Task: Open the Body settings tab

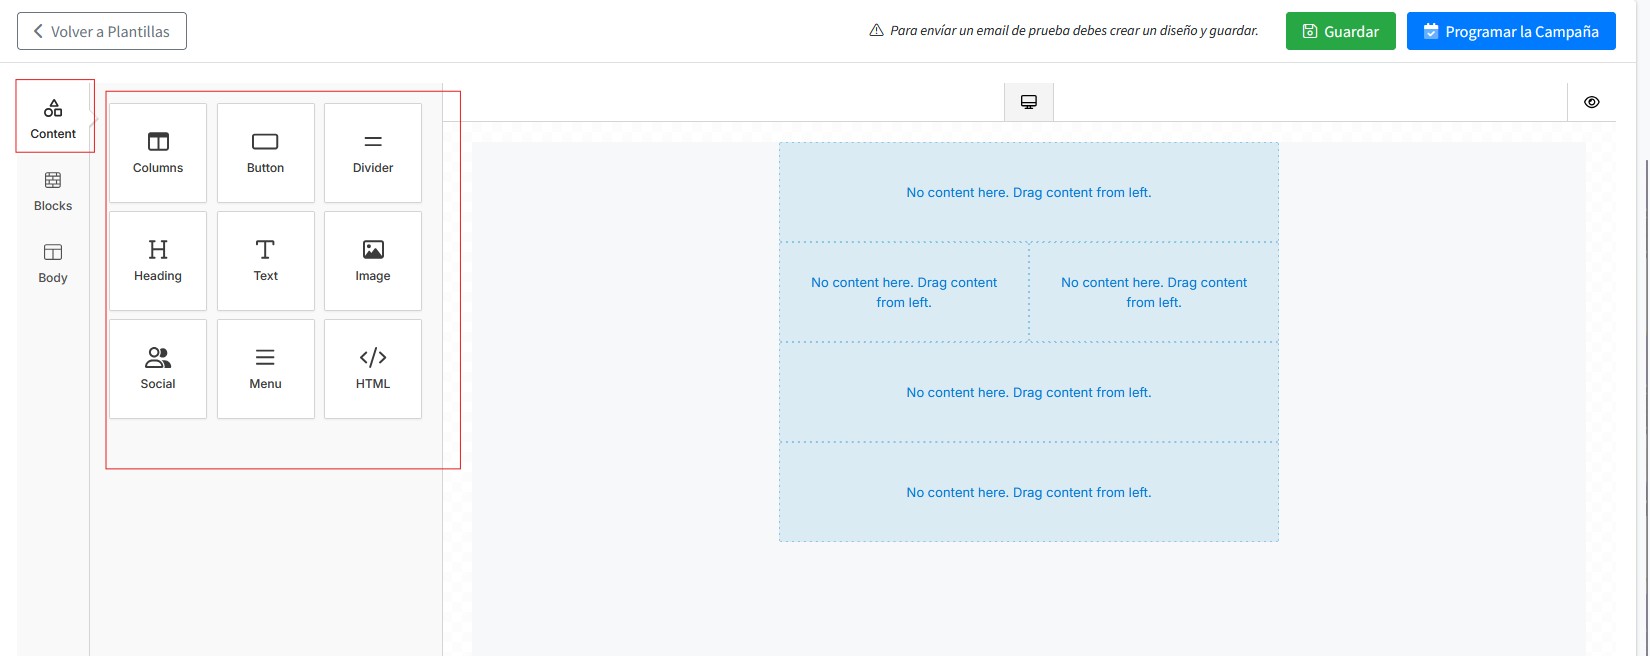Action: 53,263
